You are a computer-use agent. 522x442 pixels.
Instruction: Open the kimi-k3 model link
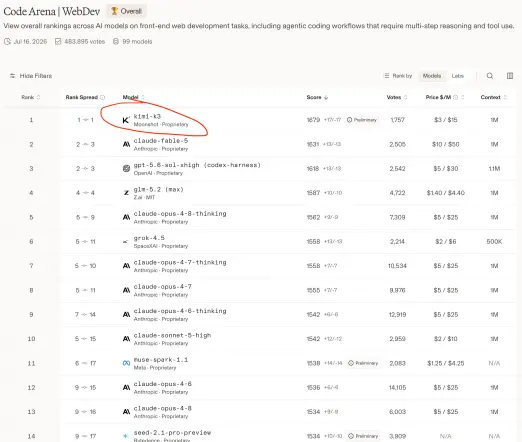(147, 116)
